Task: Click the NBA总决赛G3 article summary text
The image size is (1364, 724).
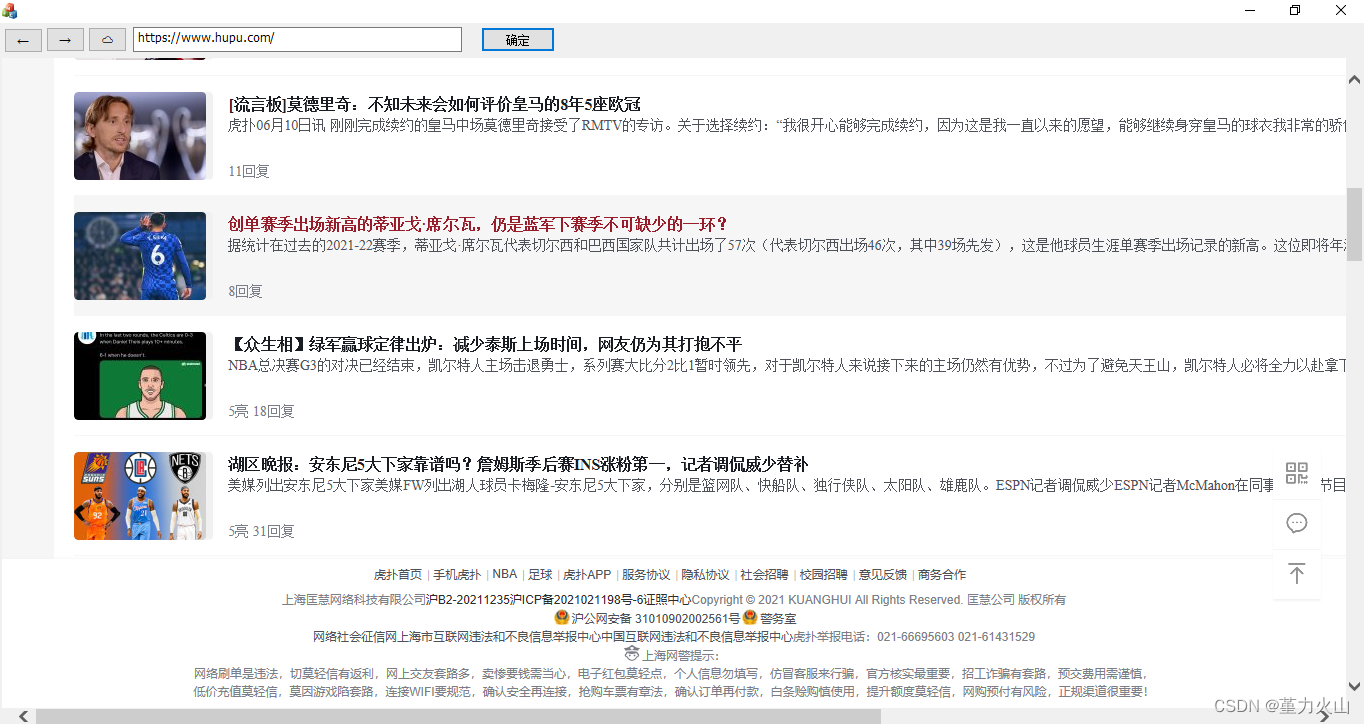Action: point(786,365)
